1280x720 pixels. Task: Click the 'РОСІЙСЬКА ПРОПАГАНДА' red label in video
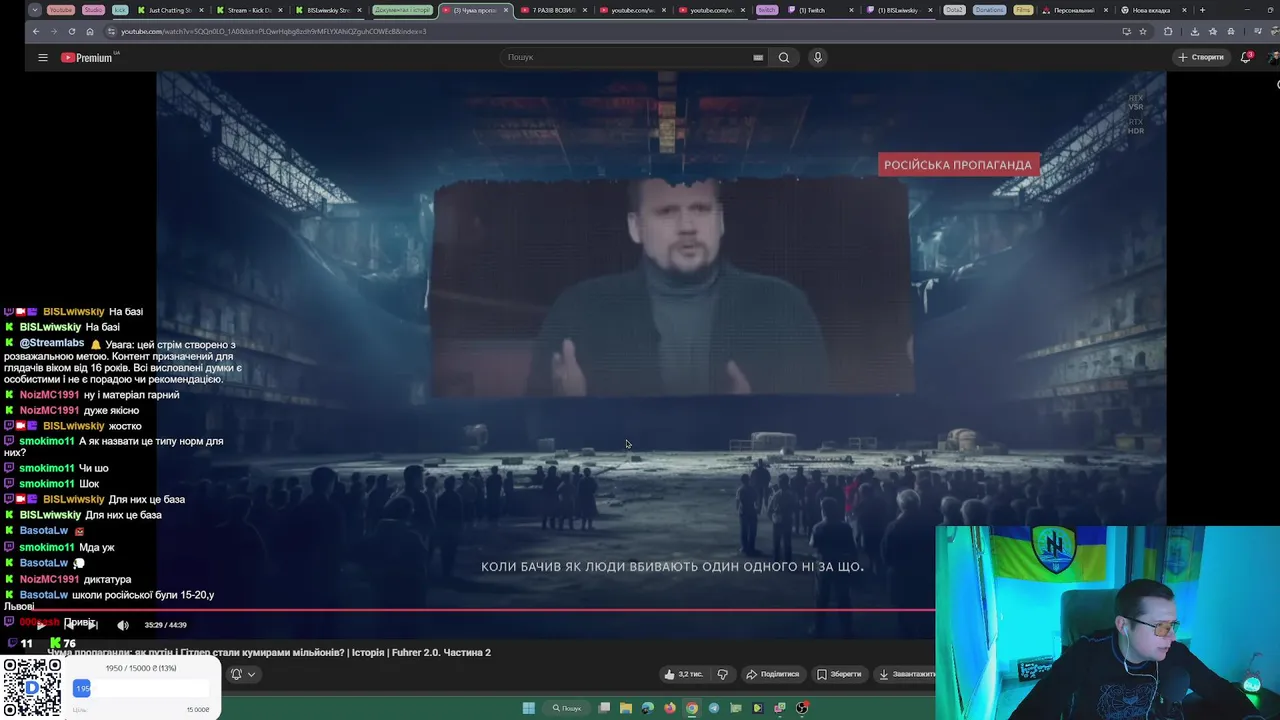(958, 165)
